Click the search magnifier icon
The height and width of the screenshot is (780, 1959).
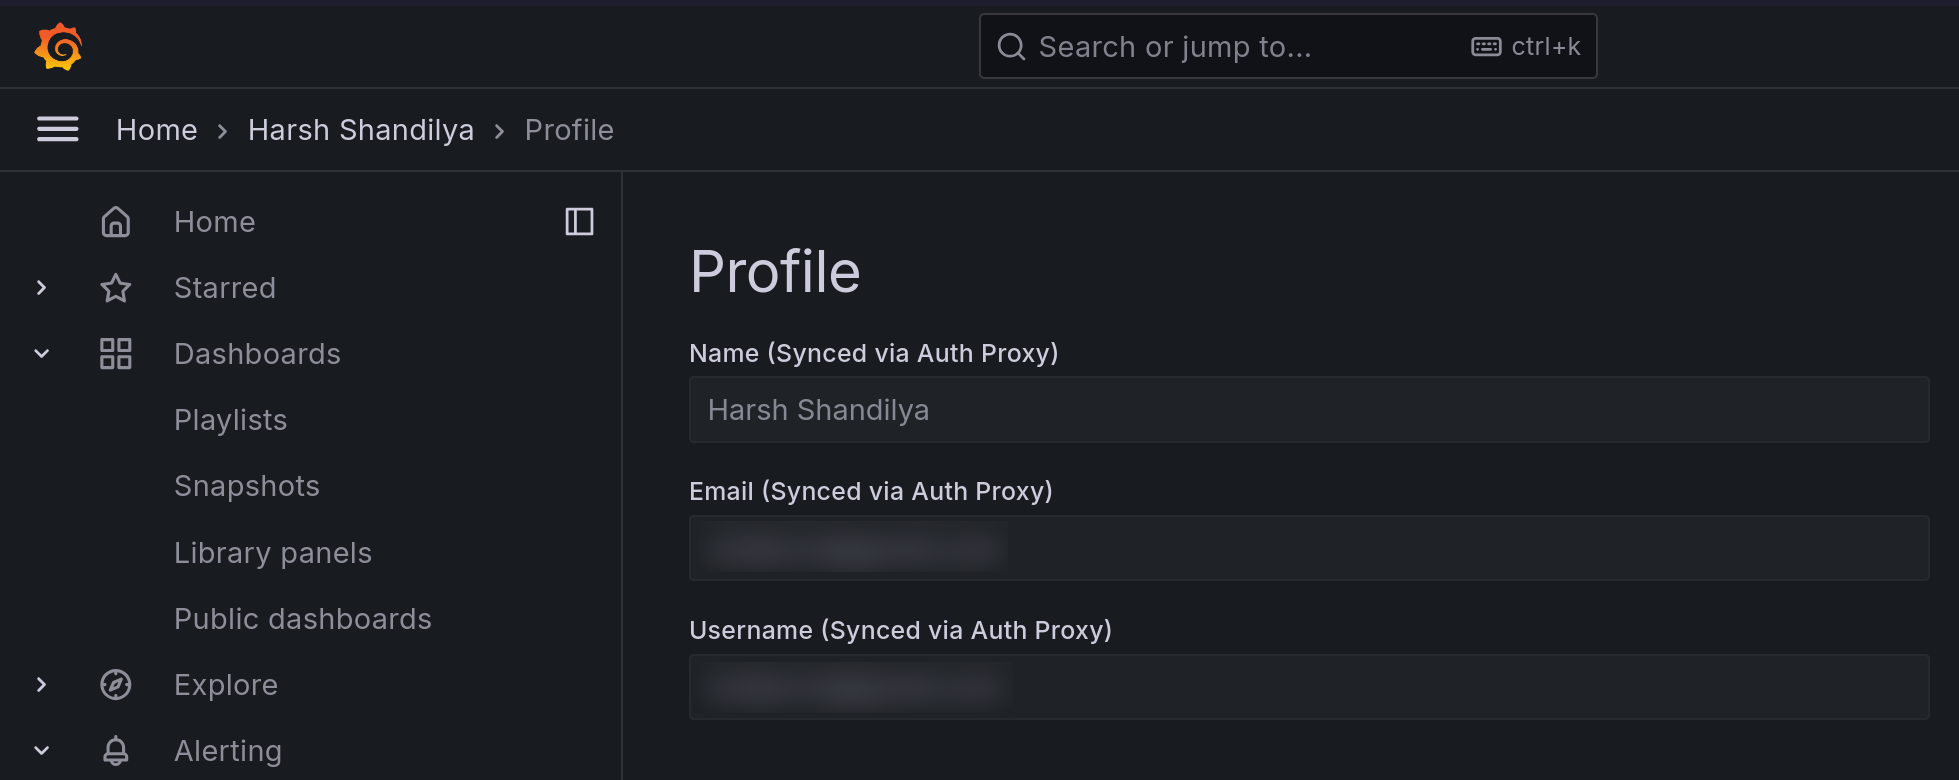pyautogui.click(x=1011, y=47)
